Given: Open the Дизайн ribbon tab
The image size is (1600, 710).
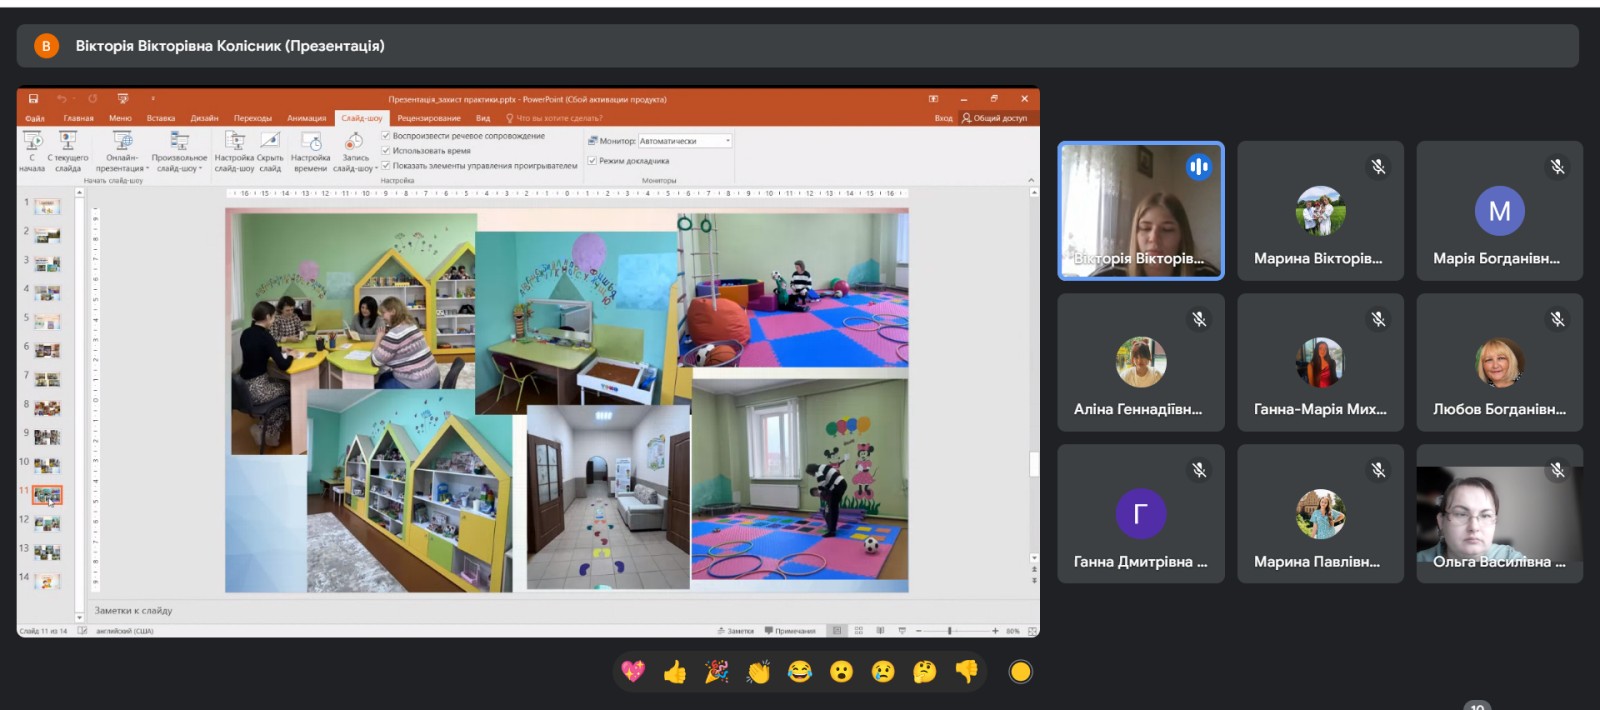Looking at the screenshot, I should pos(205,118).
